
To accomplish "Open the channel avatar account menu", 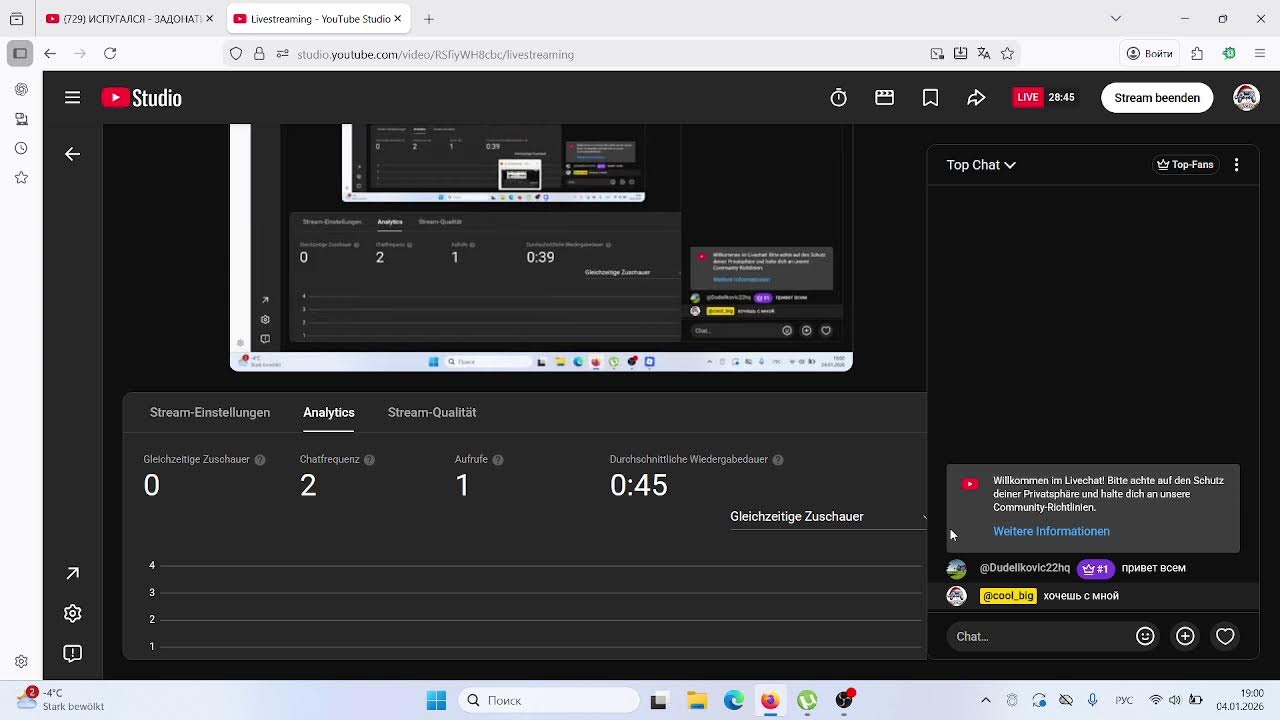I will (x=1246, y=97).
